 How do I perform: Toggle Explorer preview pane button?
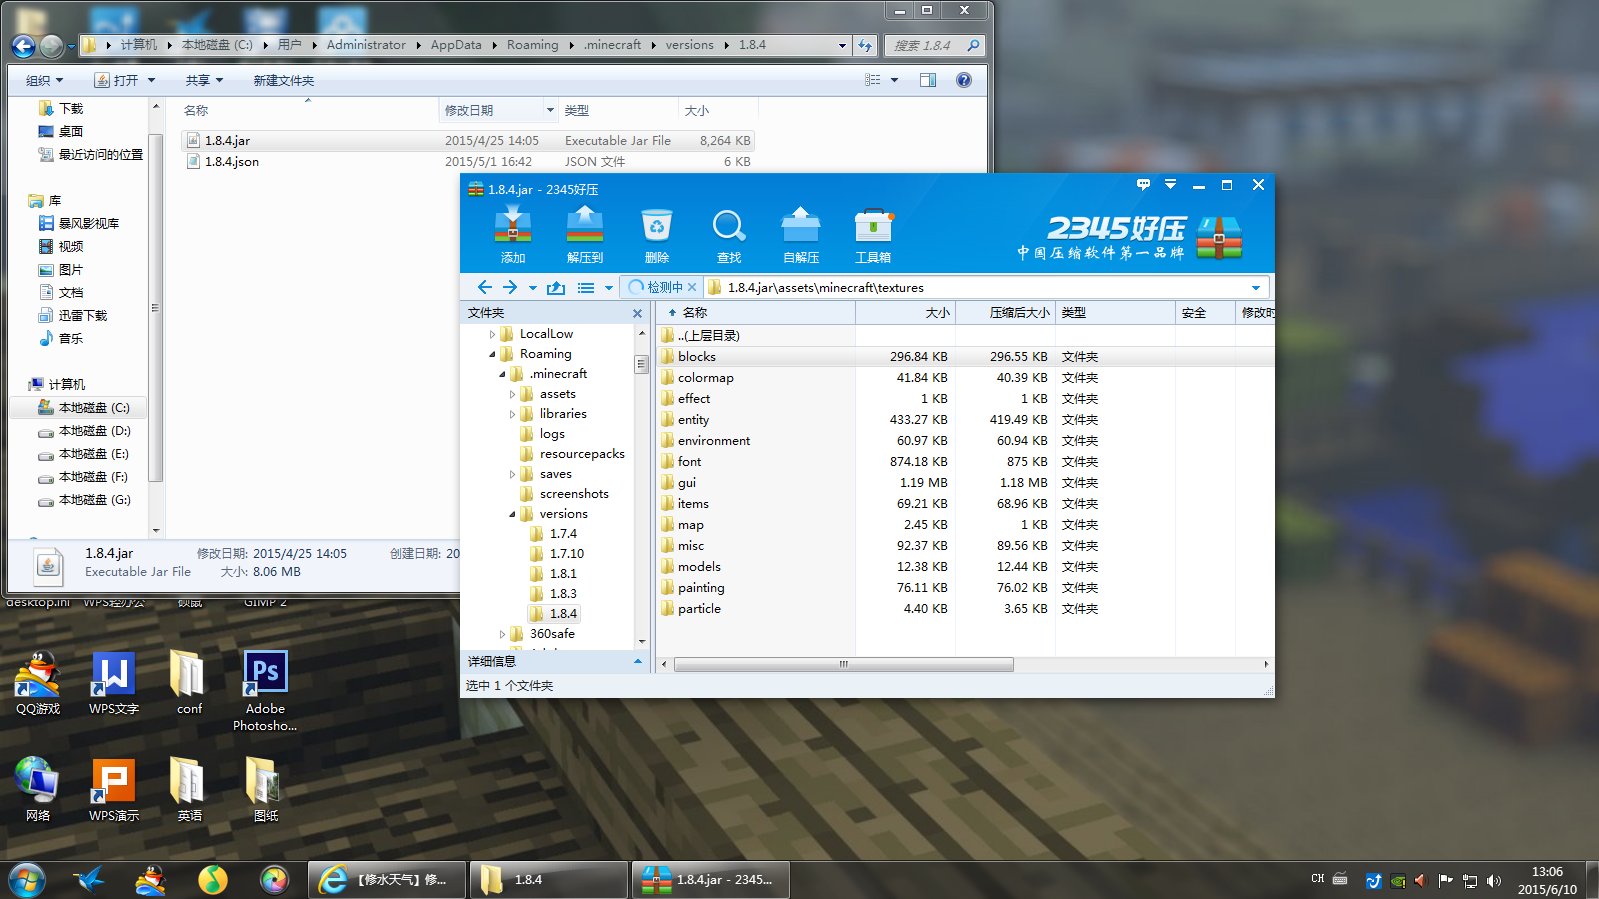928,80
